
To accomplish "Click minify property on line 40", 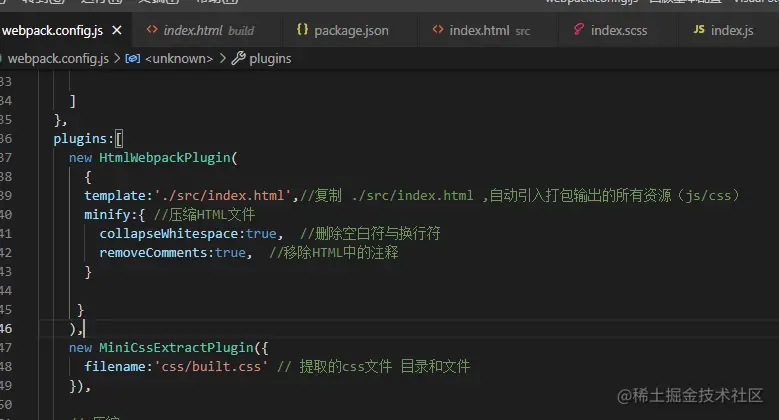I will [107, 215].
